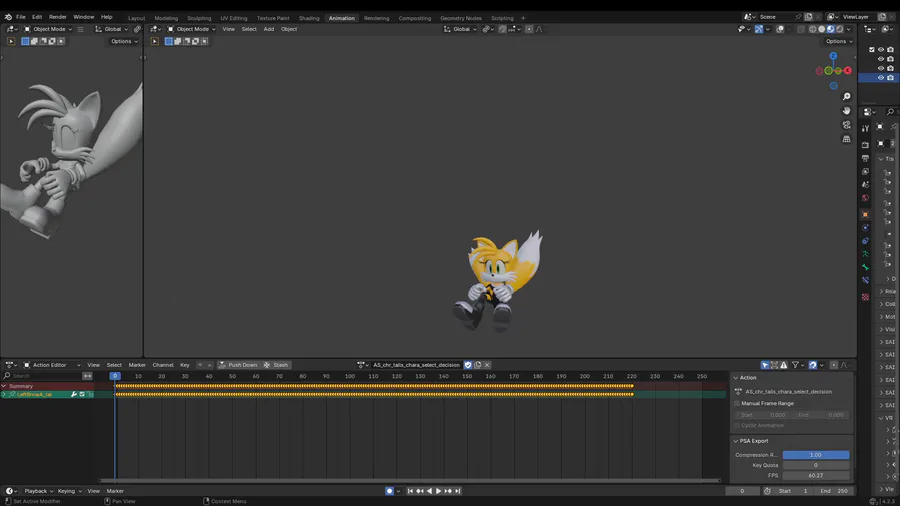Viewport: 900px width, 506px height.
Task: Click the red X axis on the navigation gizmo
Action: click(x=847, y=71)
